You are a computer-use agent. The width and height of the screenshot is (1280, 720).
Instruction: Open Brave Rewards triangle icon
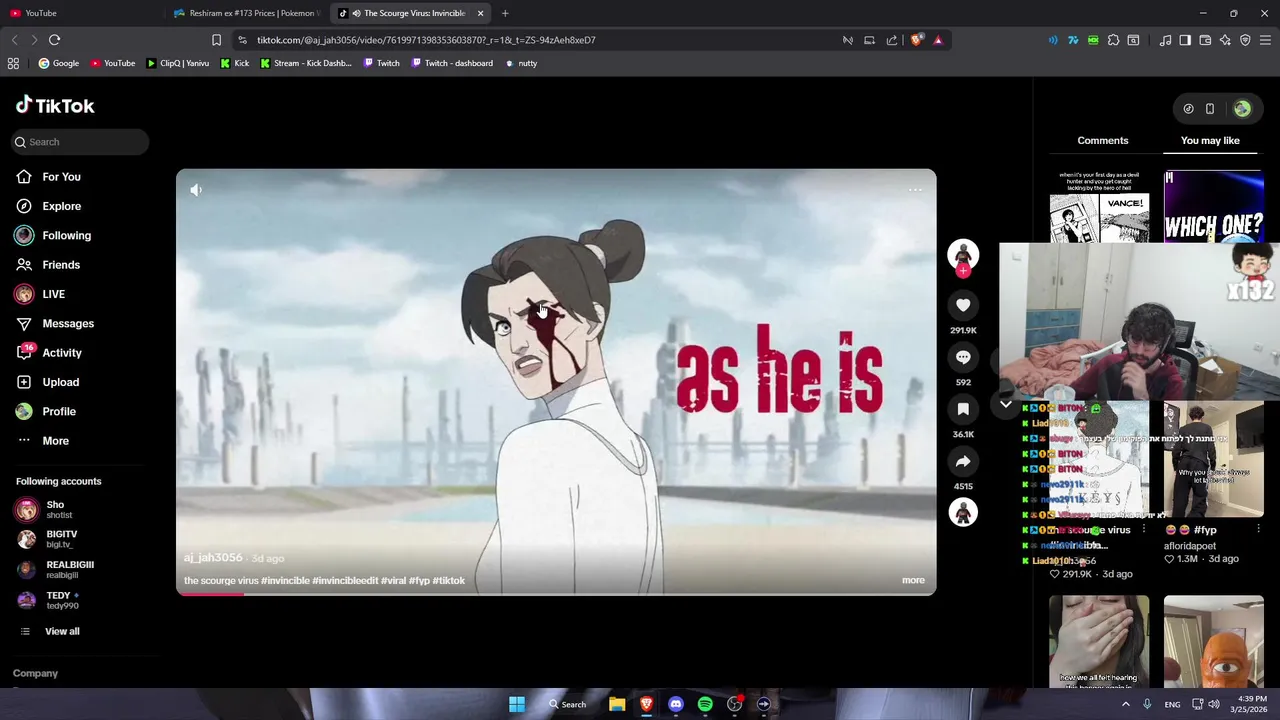point(938,40)
